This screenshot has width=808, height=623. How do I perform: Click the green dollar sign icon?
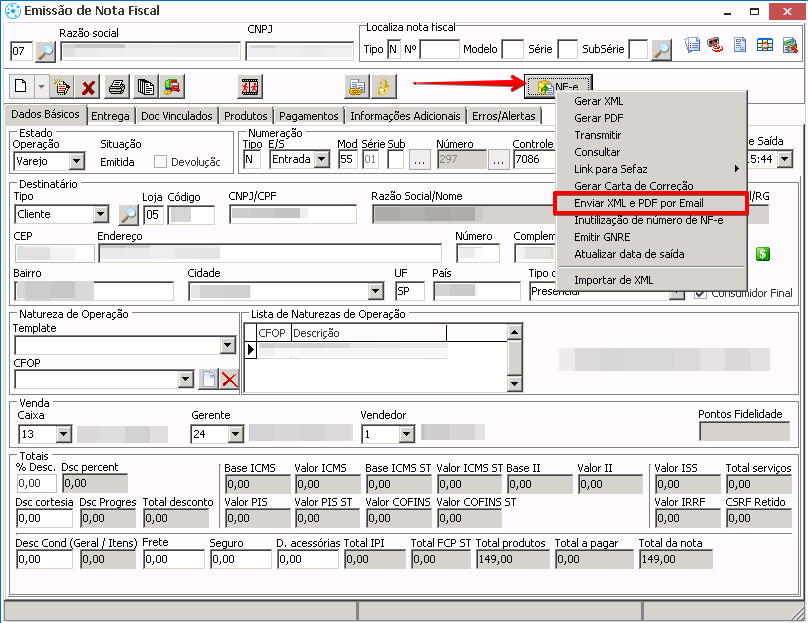click(x=763, y=254)
